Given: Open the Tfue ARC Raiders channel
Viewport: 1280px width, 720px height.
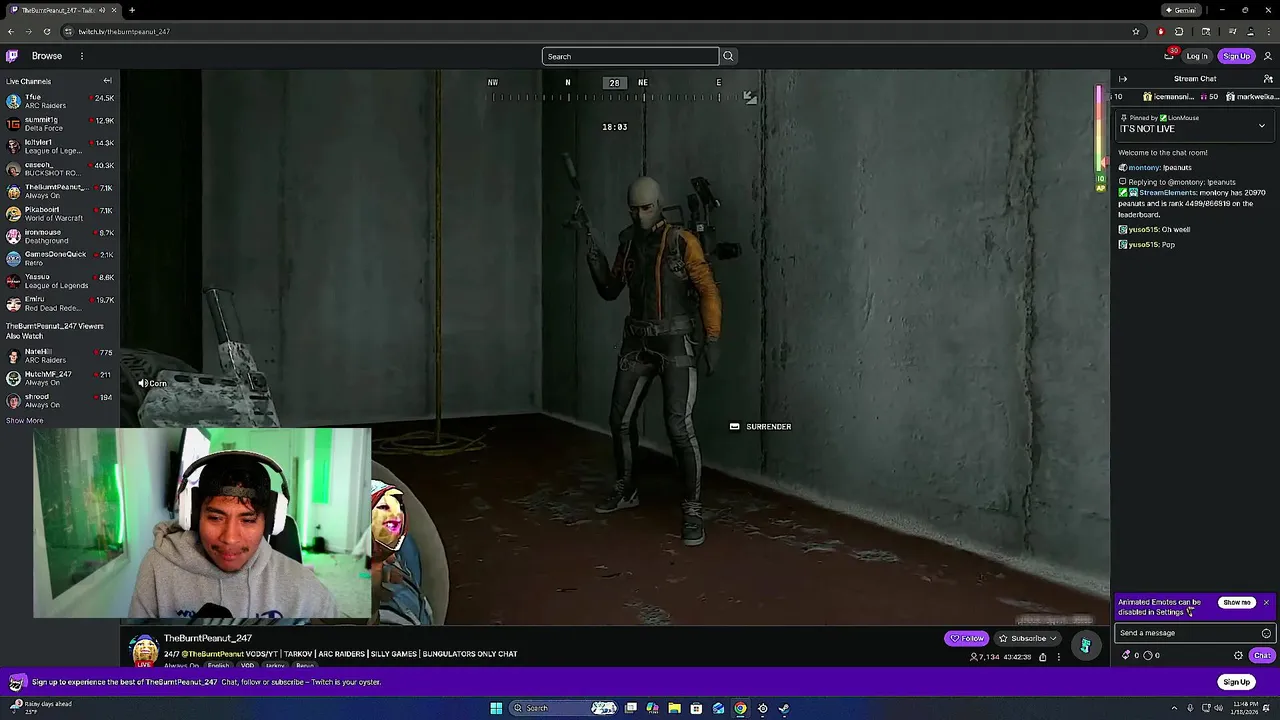Looking at the screenshot, I should tap(60, 101).
